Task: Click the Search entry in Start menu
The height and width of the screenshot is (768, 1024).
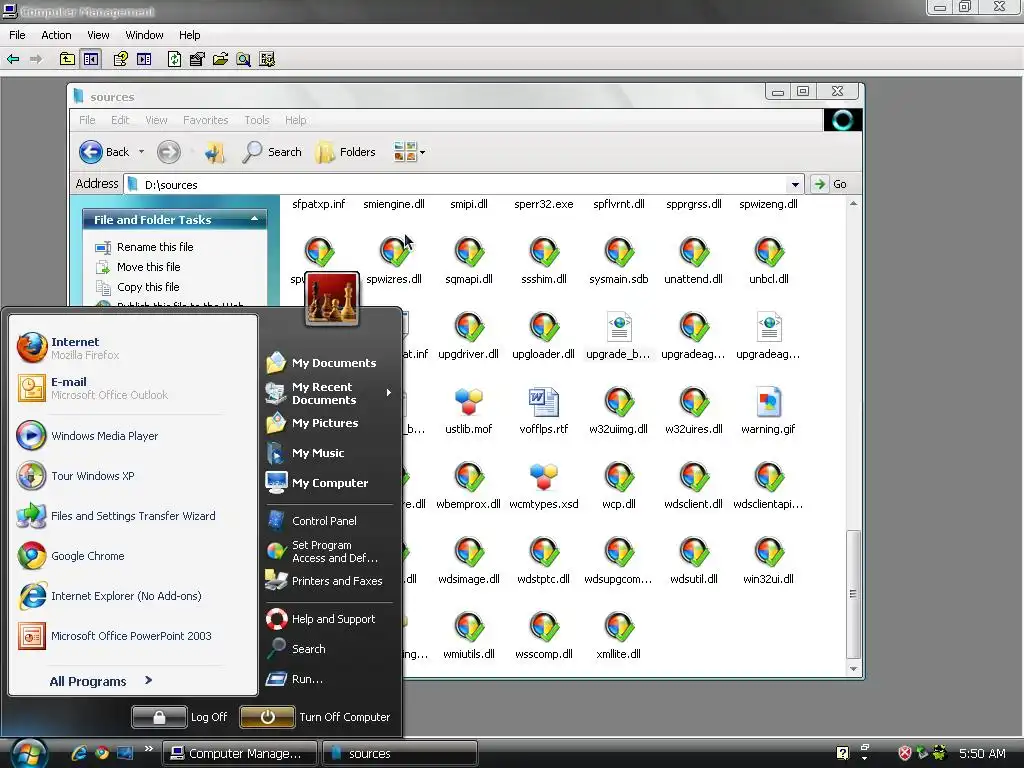Action: 296,648
